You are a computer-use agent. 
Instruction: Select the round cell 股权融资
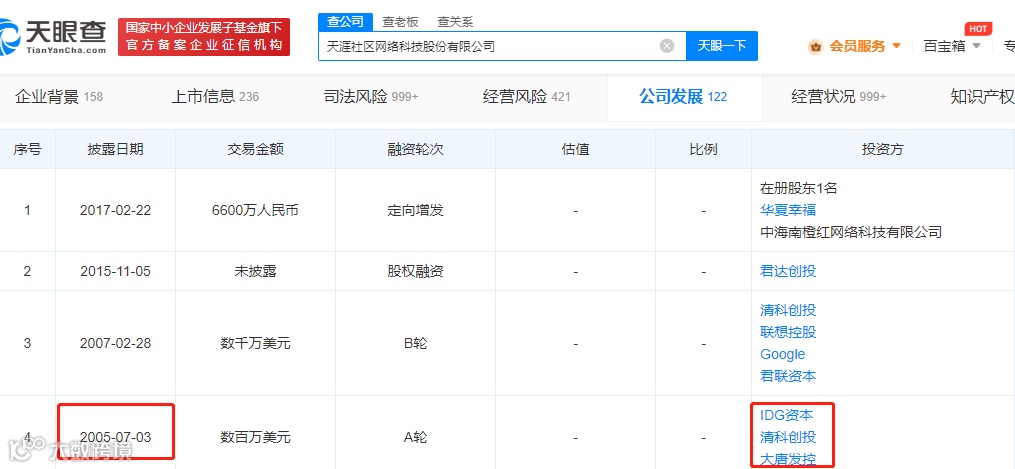[x=415, y=271]
